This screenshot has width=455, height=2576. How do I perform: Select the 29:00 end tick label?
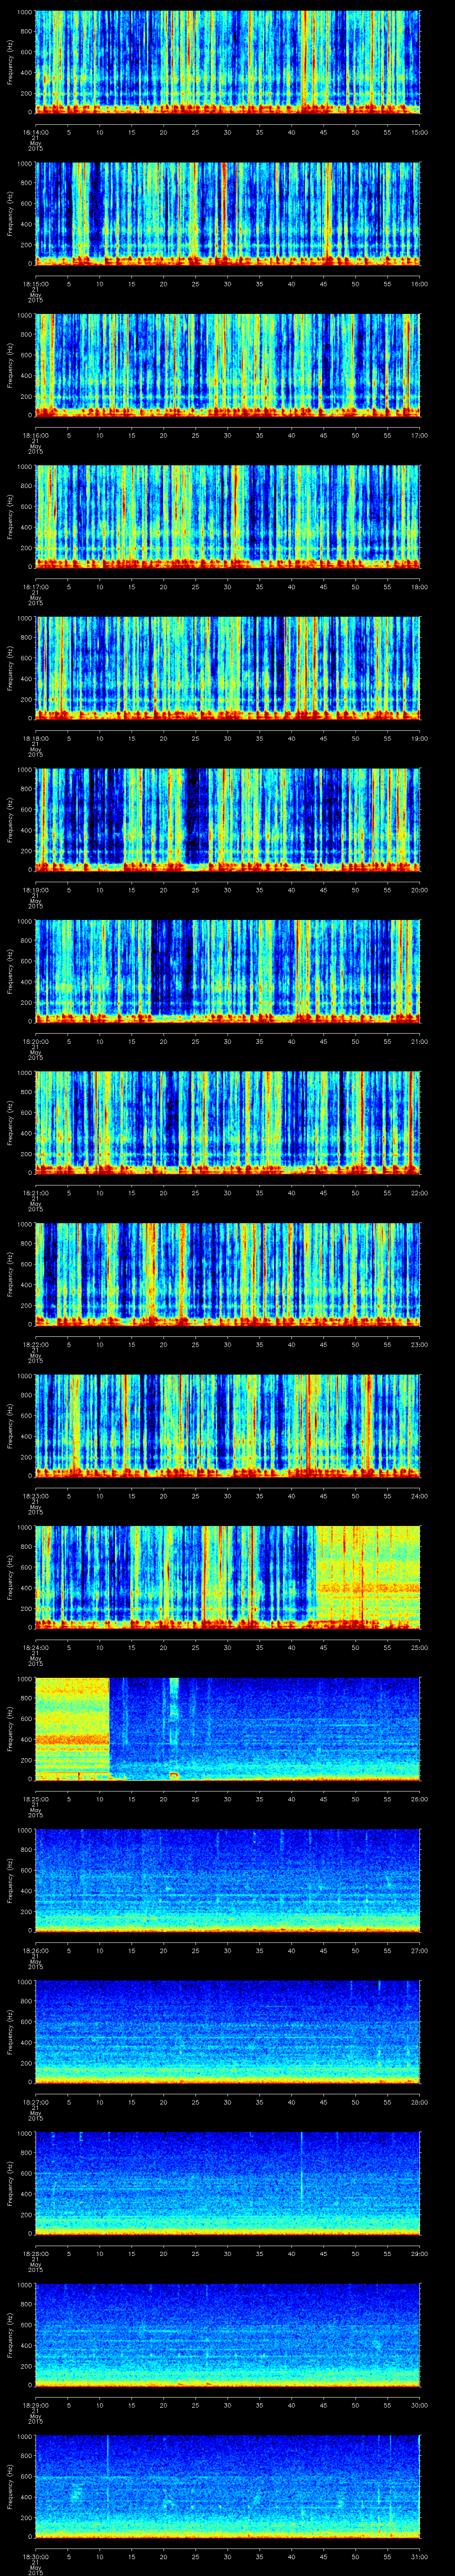pos(420,2253)
